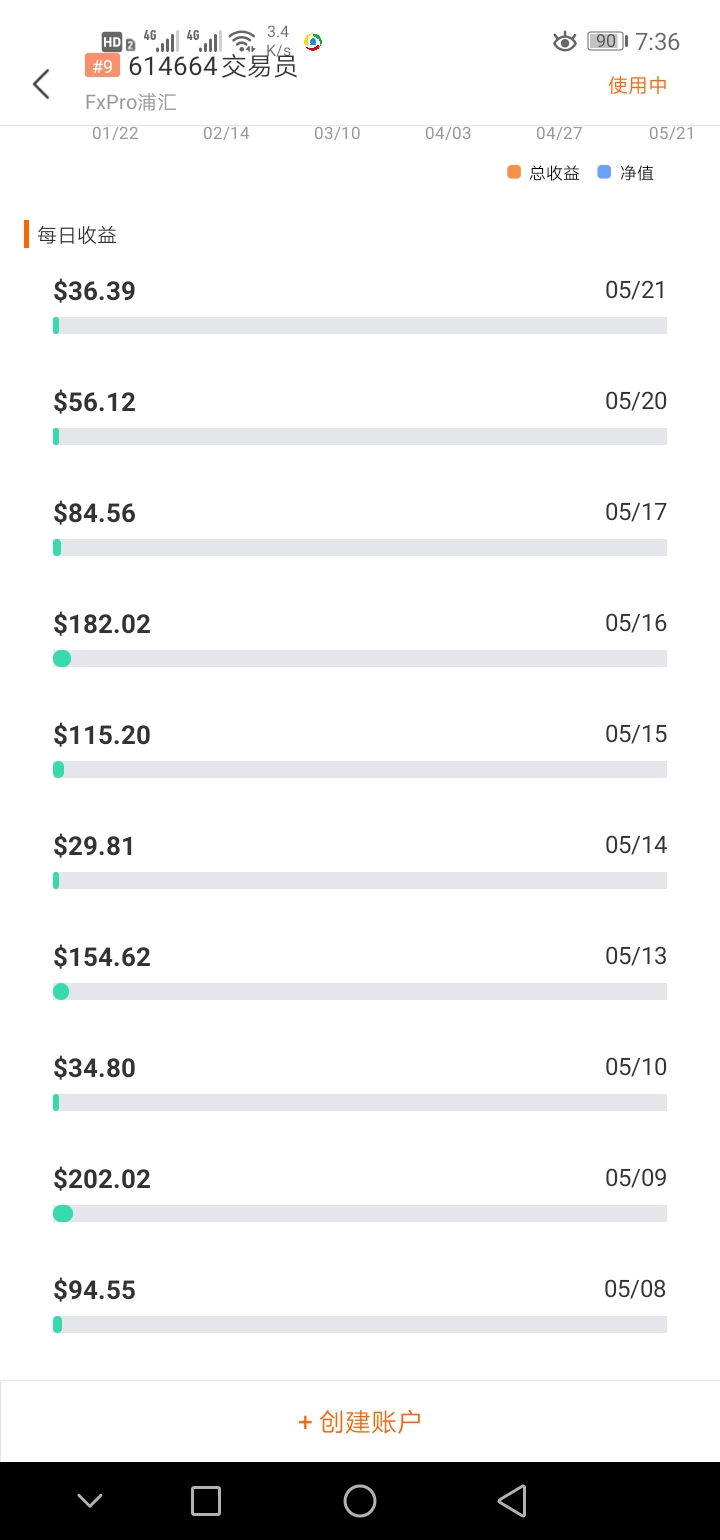720x1540 pixels.
Task: Collapse keyboard using down chevron icon
Action: tap(90, 1500)
